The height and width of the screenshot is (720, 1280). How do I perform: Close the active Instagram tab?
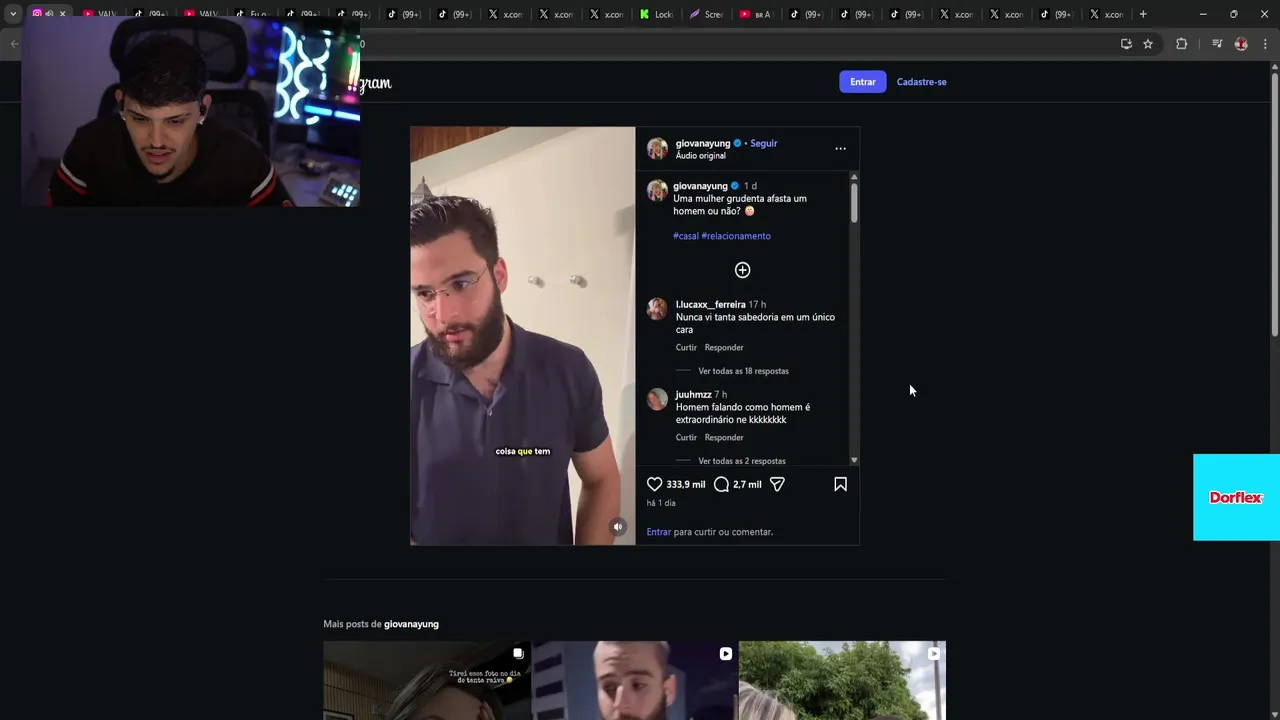pyautogui.click(x=62, y=14)
